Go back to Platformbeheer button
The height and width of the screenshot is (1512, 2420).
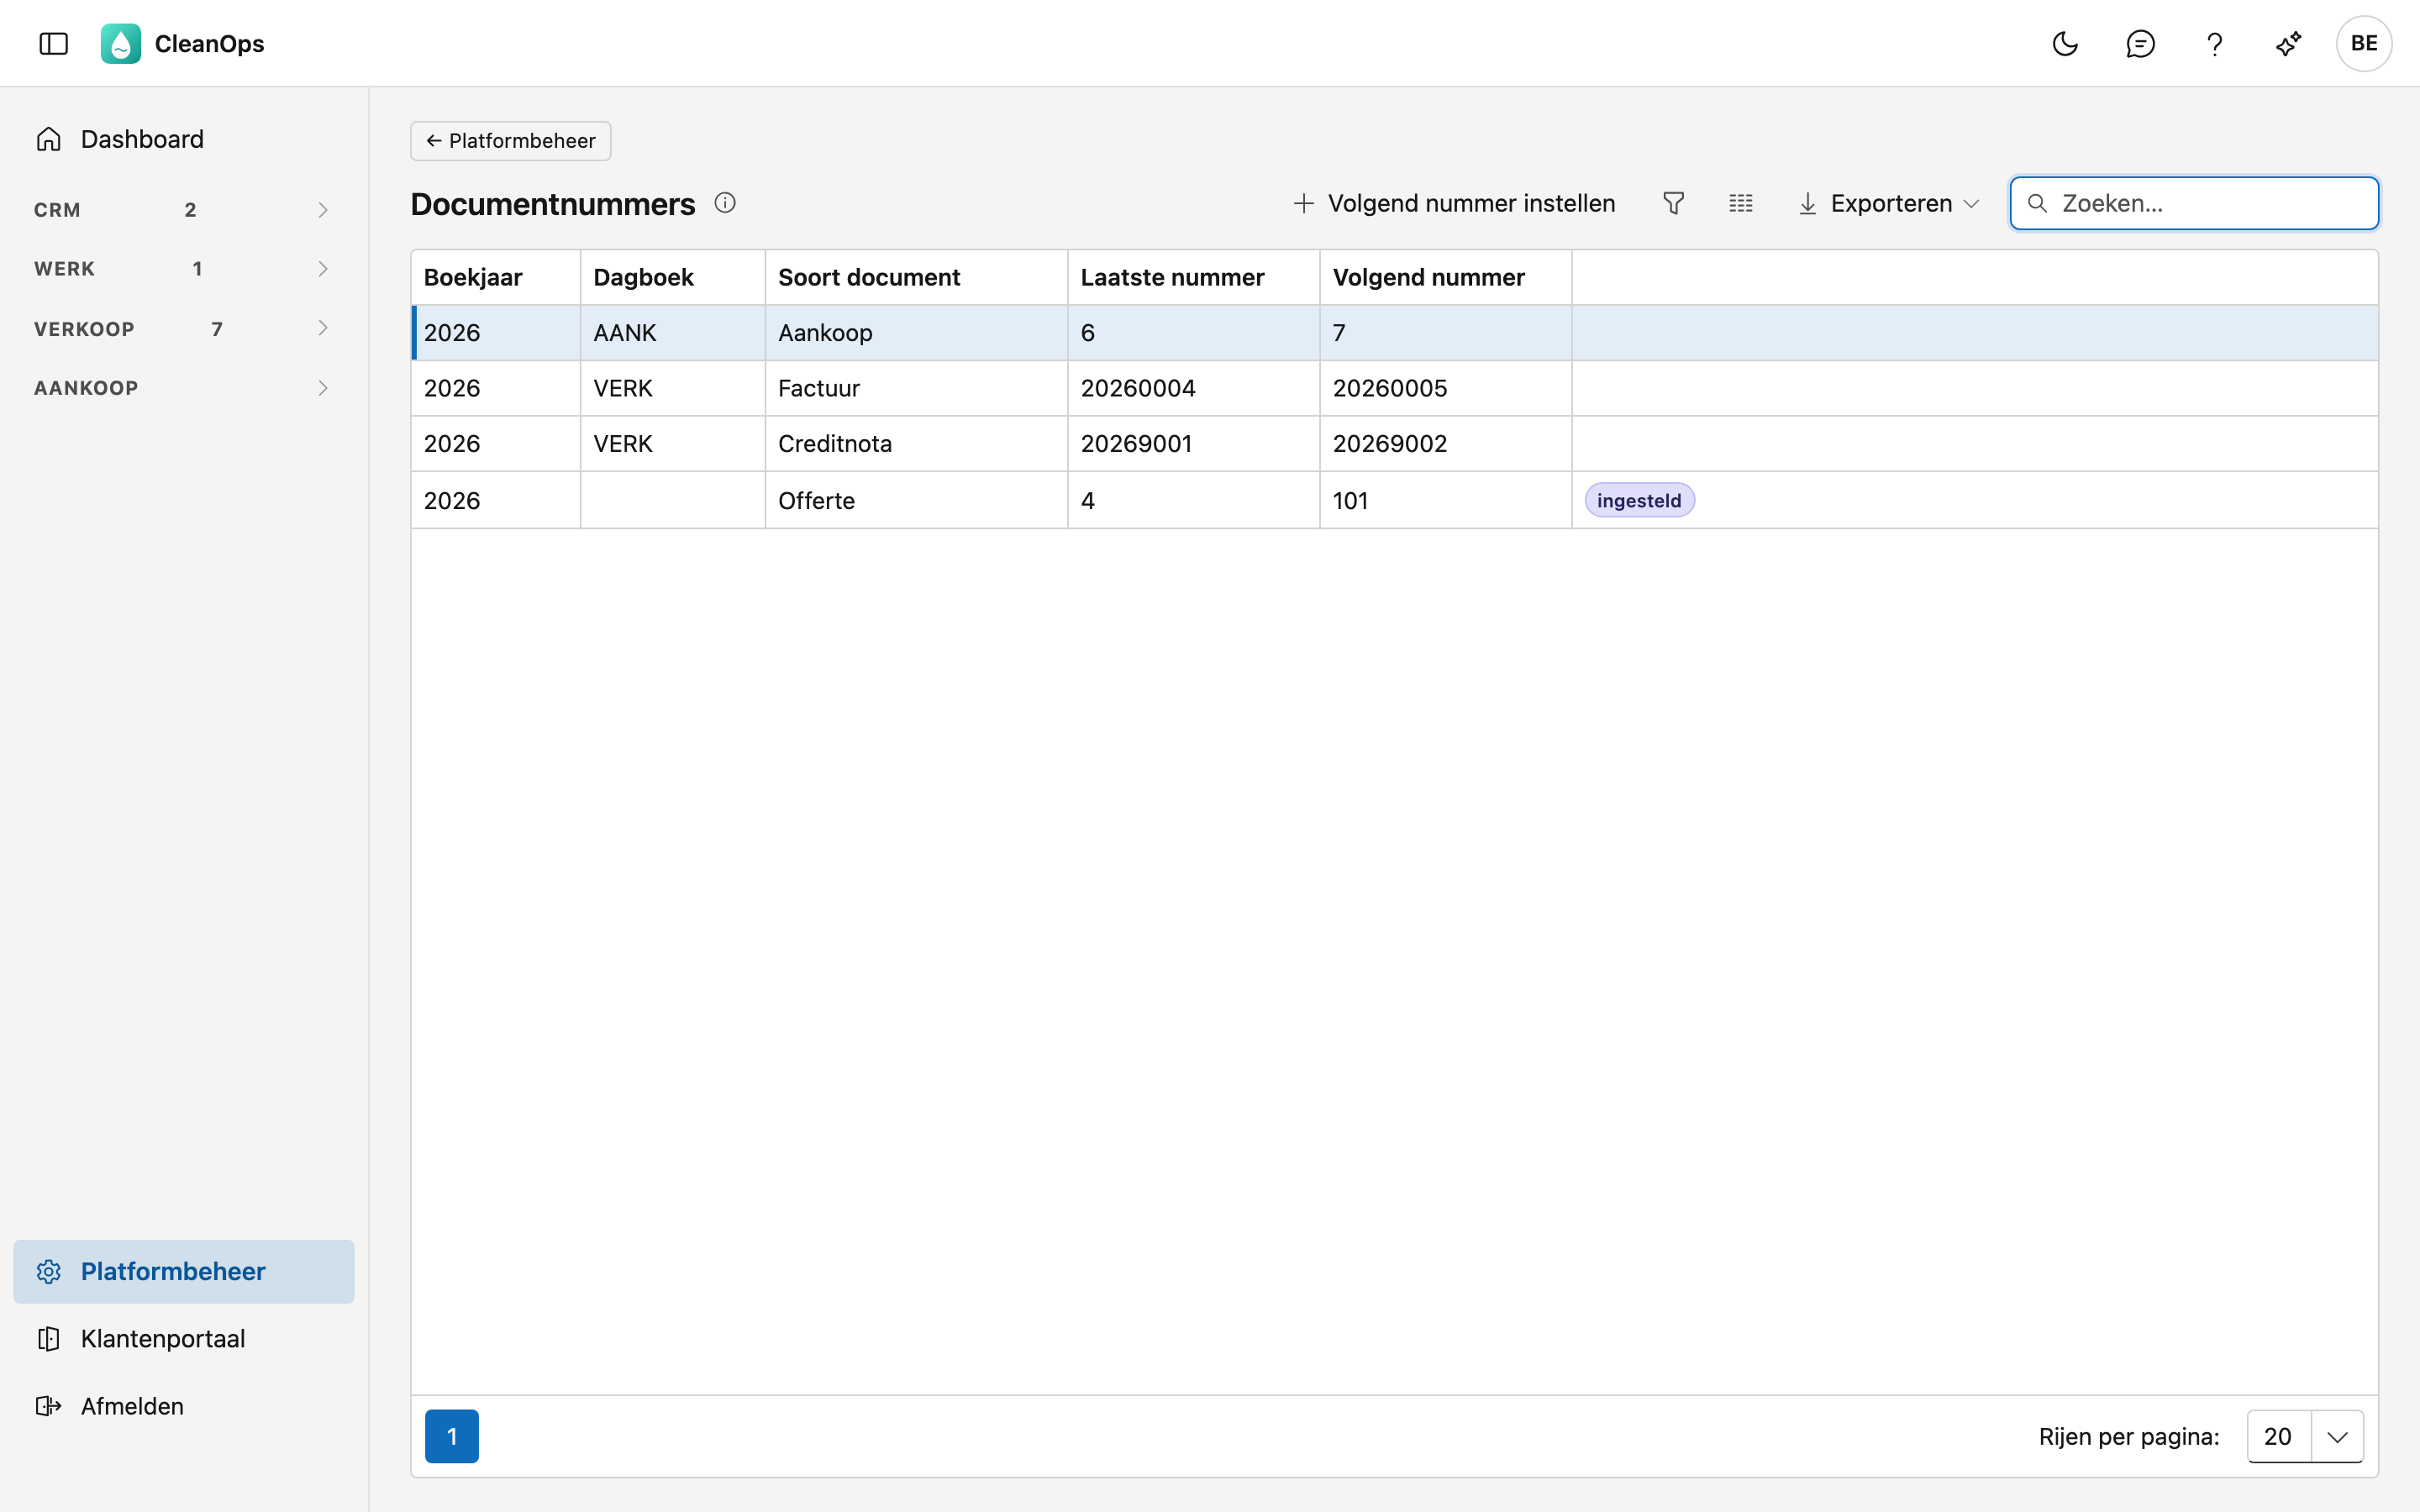point(511,141)
